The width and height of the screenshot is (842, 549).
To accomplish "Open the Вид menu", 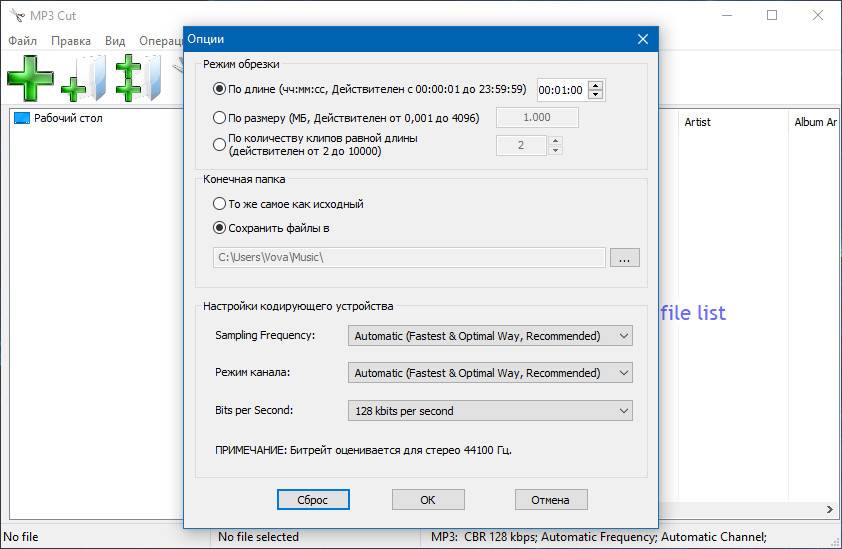I will coord(115,41).
